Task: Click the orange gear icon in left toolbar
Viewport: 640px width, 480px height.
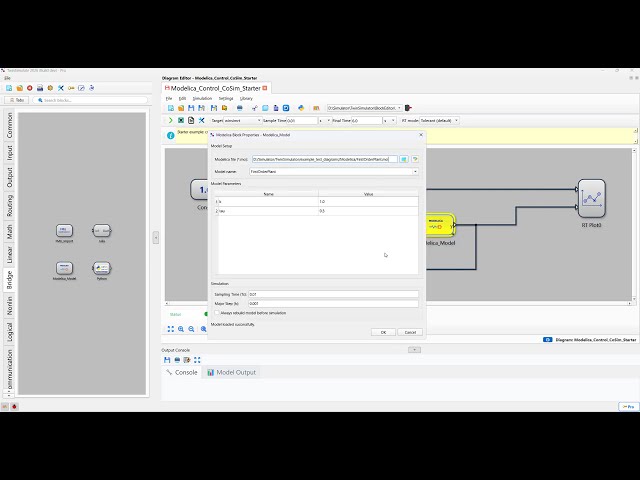Action: click(x=50, y=88)
